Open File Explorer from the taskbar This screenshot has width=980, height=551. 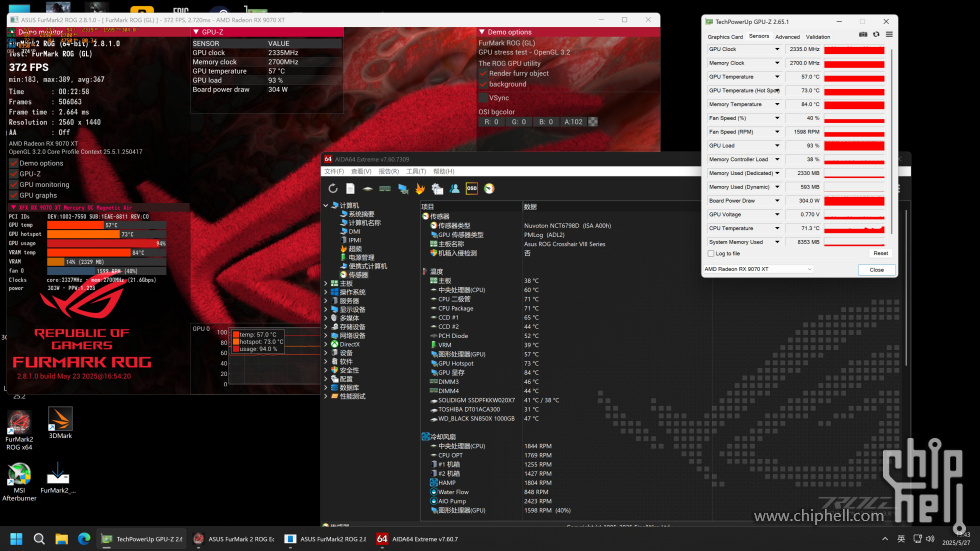coord(61,539)
